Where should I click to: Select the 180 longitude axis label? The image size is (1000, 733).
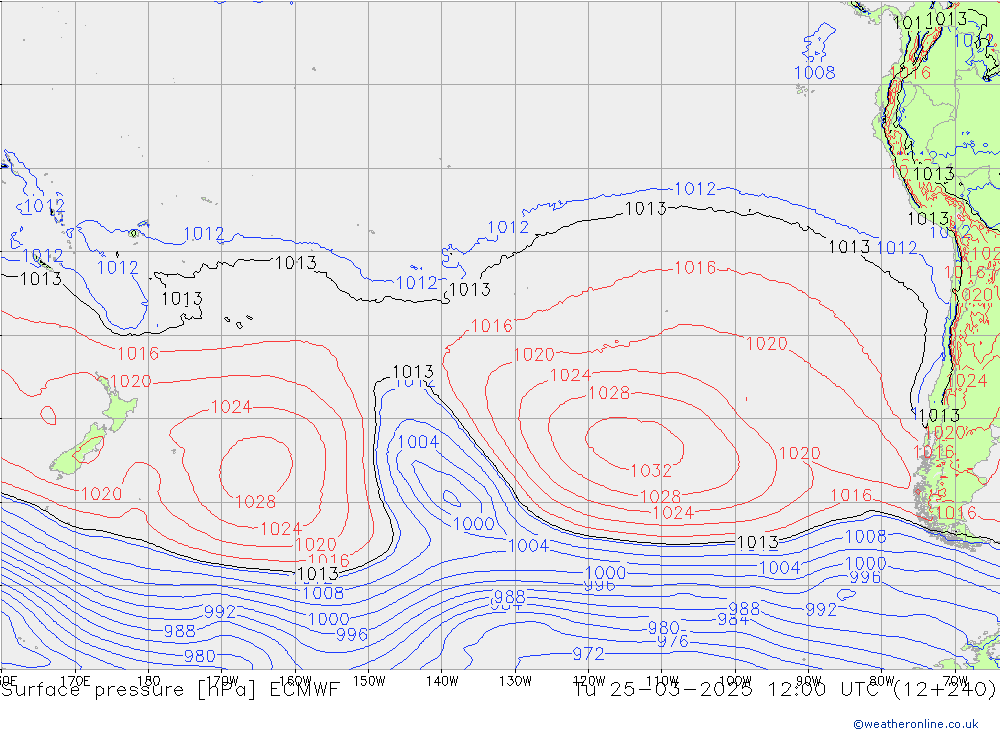[149, 680]
